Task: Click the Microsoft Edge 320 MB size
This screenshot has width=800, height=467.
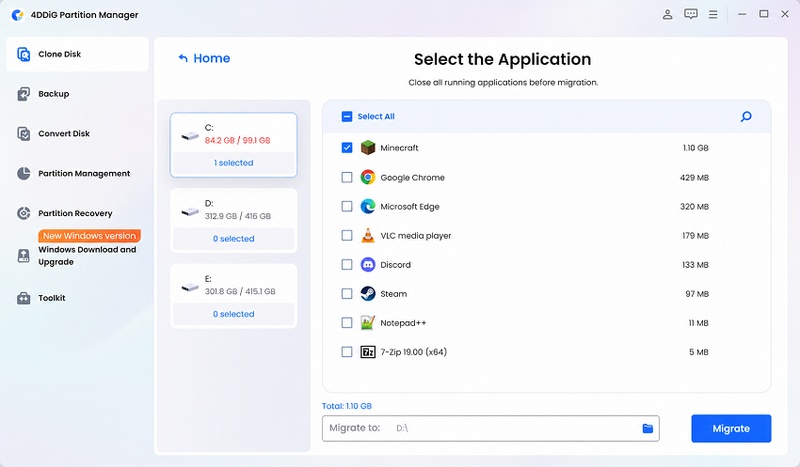Action: (x=694, y=207)
